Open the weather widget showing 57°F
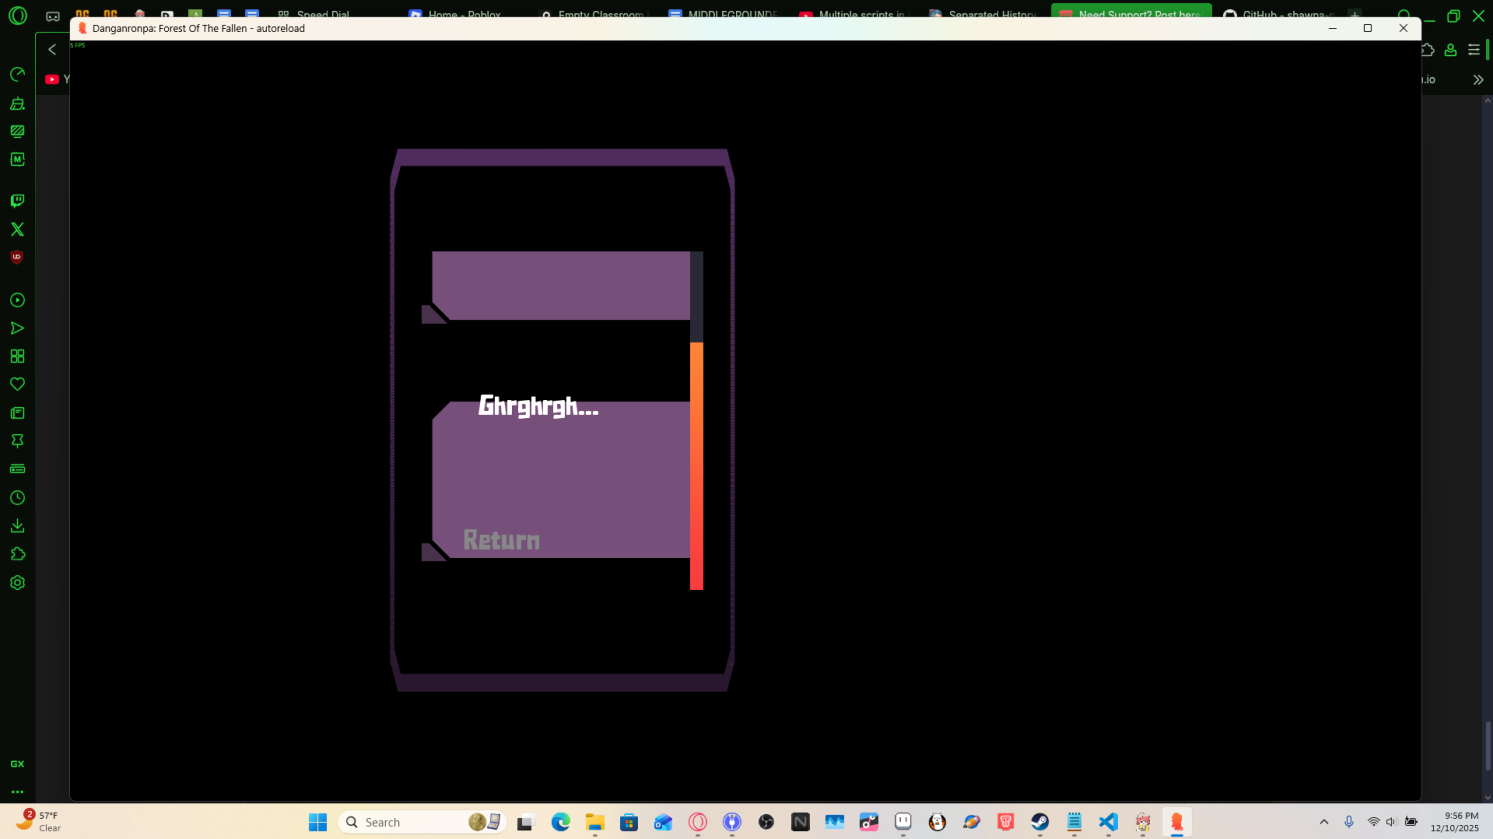The height and width of the screenshot is (839, 1493). coord(39,822)
